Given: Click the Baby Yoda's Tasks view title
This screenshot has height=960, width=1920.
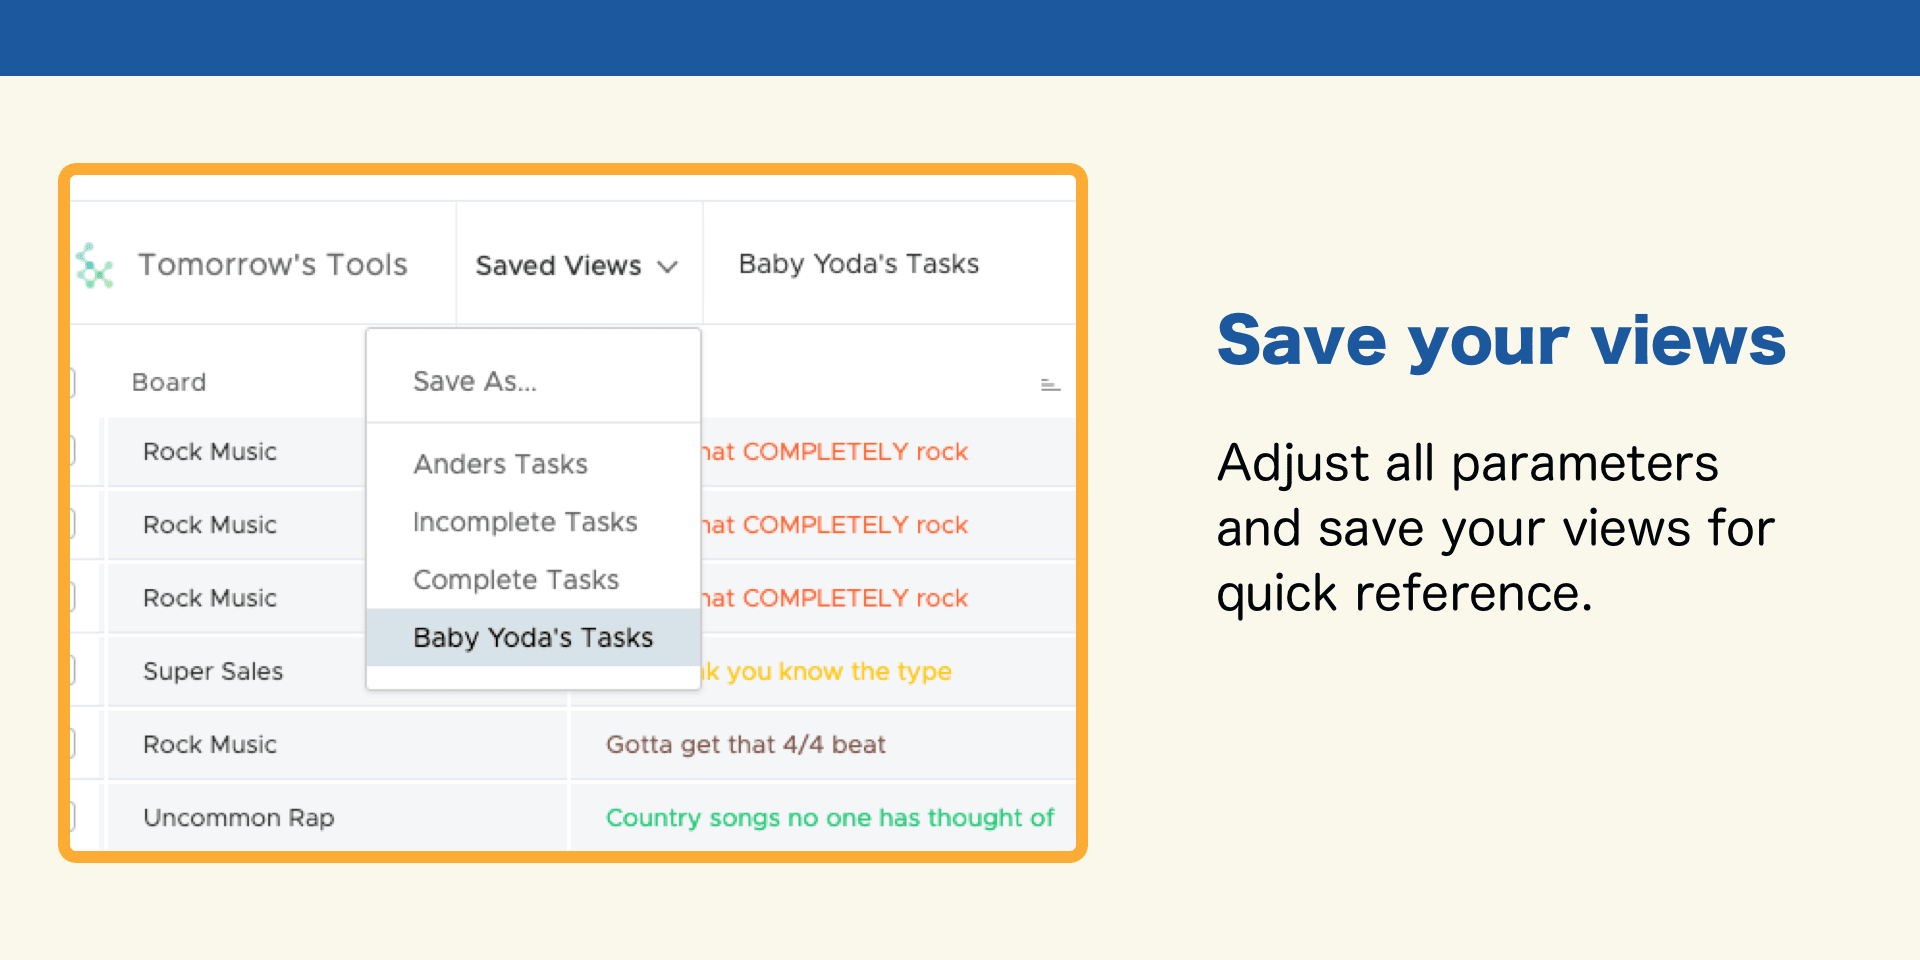Looking at the screenshot, I should point(859,264).
